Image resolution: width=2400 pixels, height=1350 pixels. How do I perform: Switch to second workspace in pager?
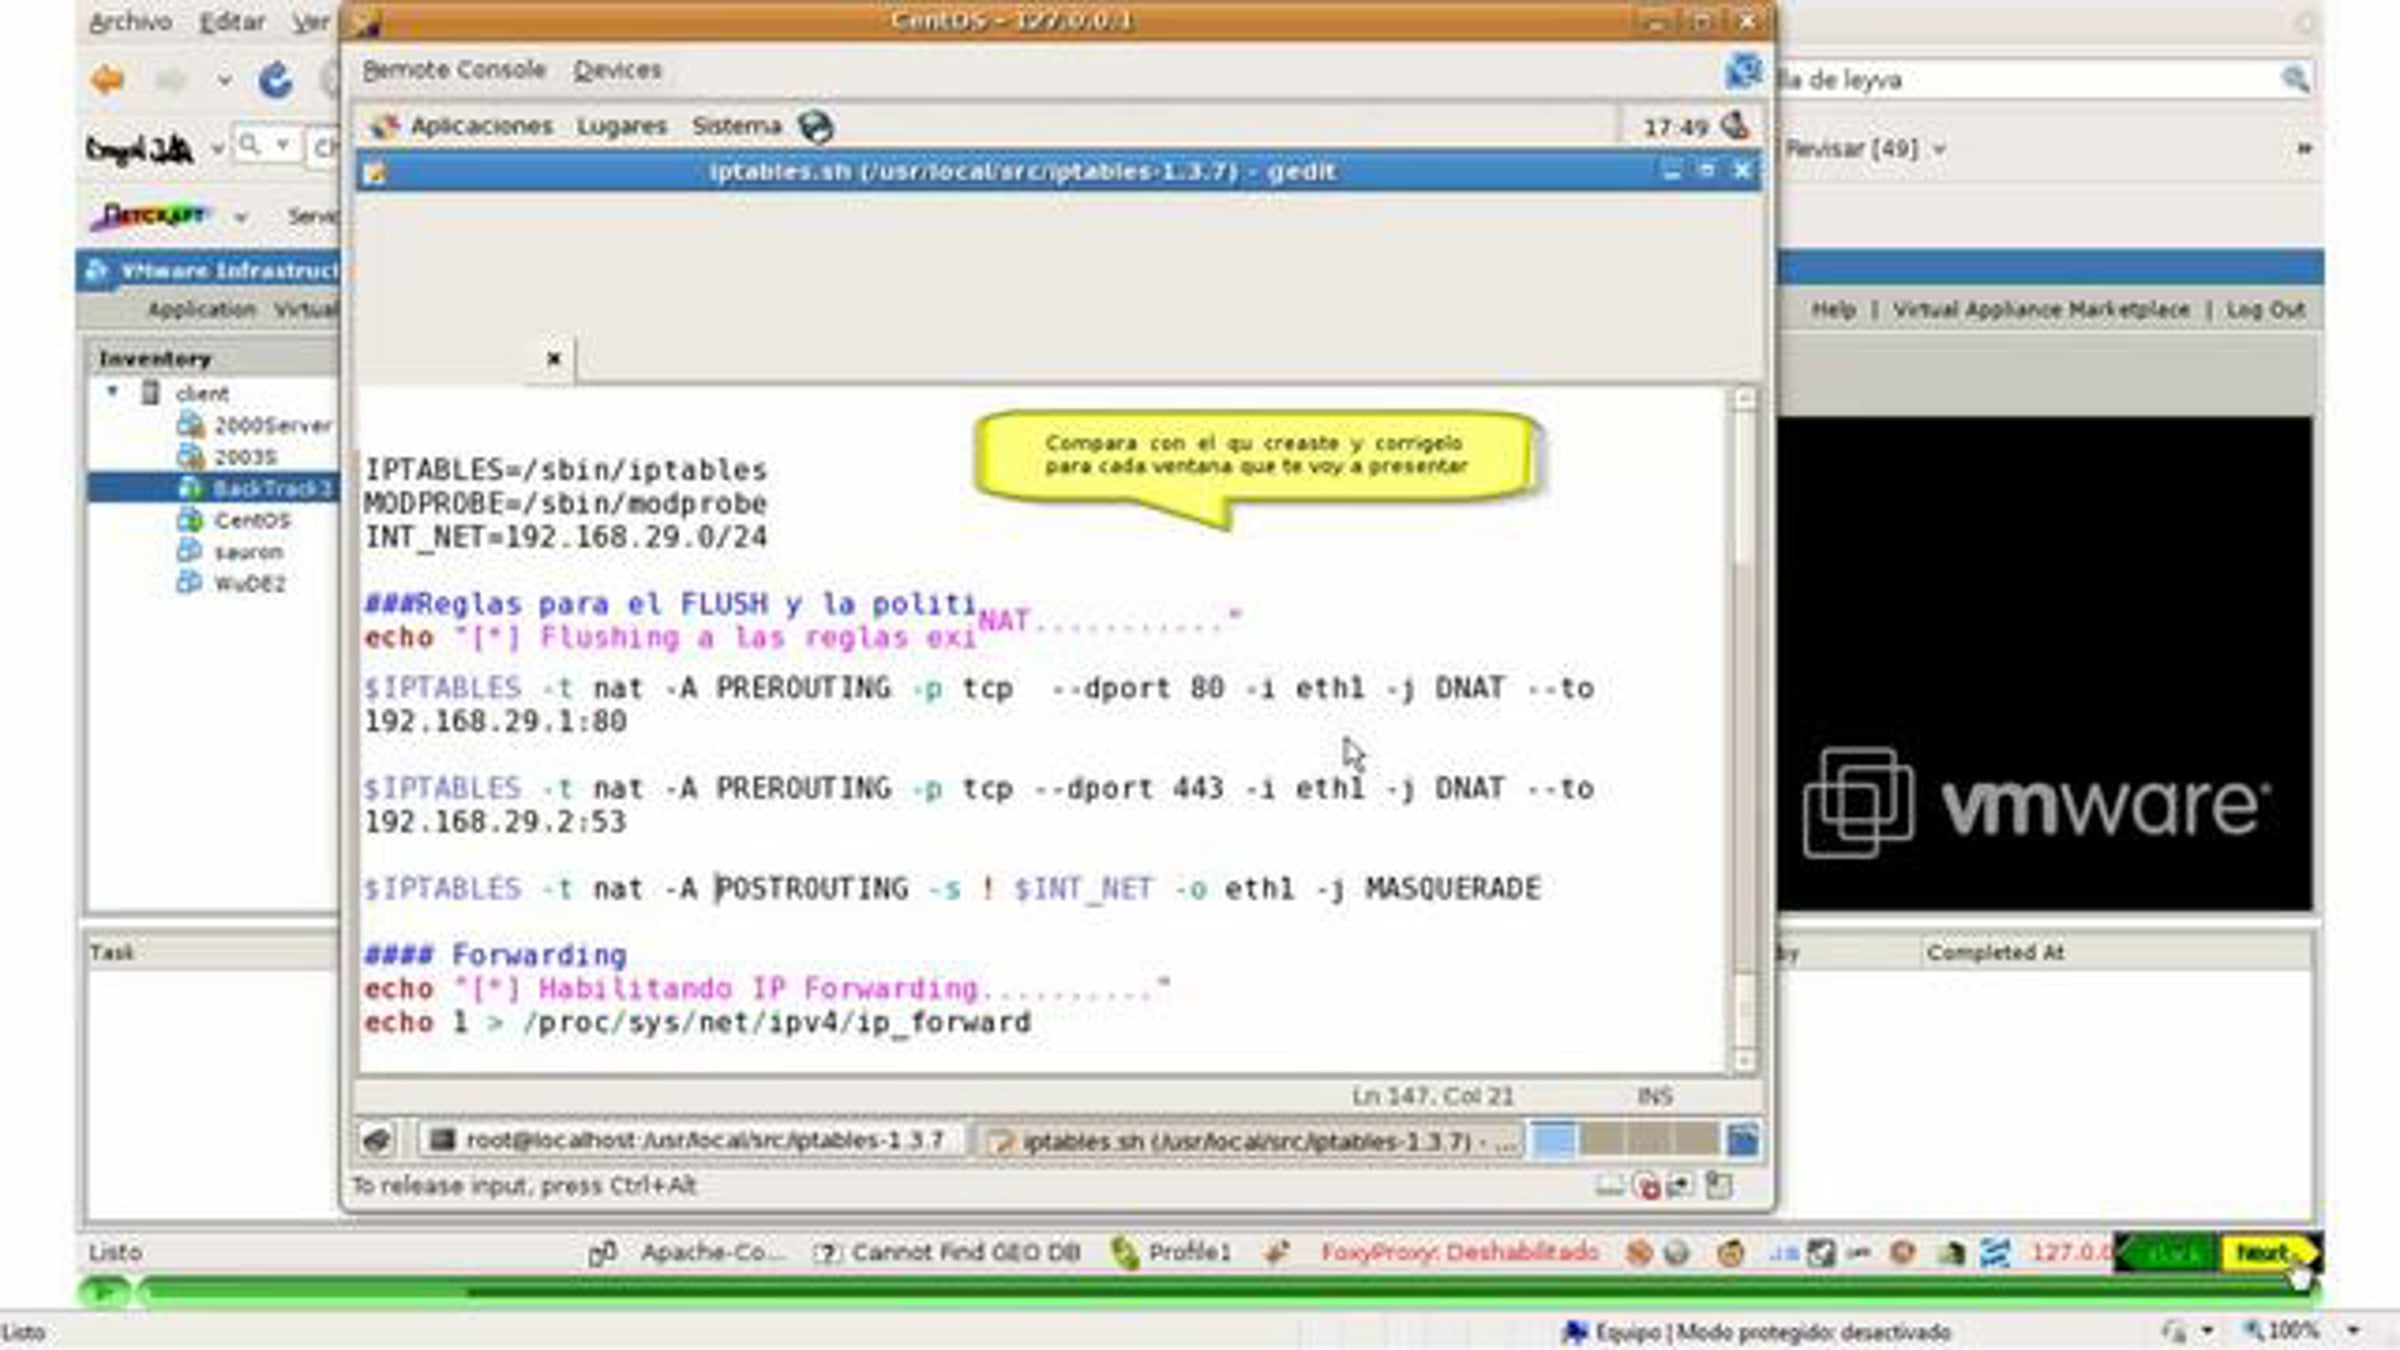click(x=1603, y=1140)
